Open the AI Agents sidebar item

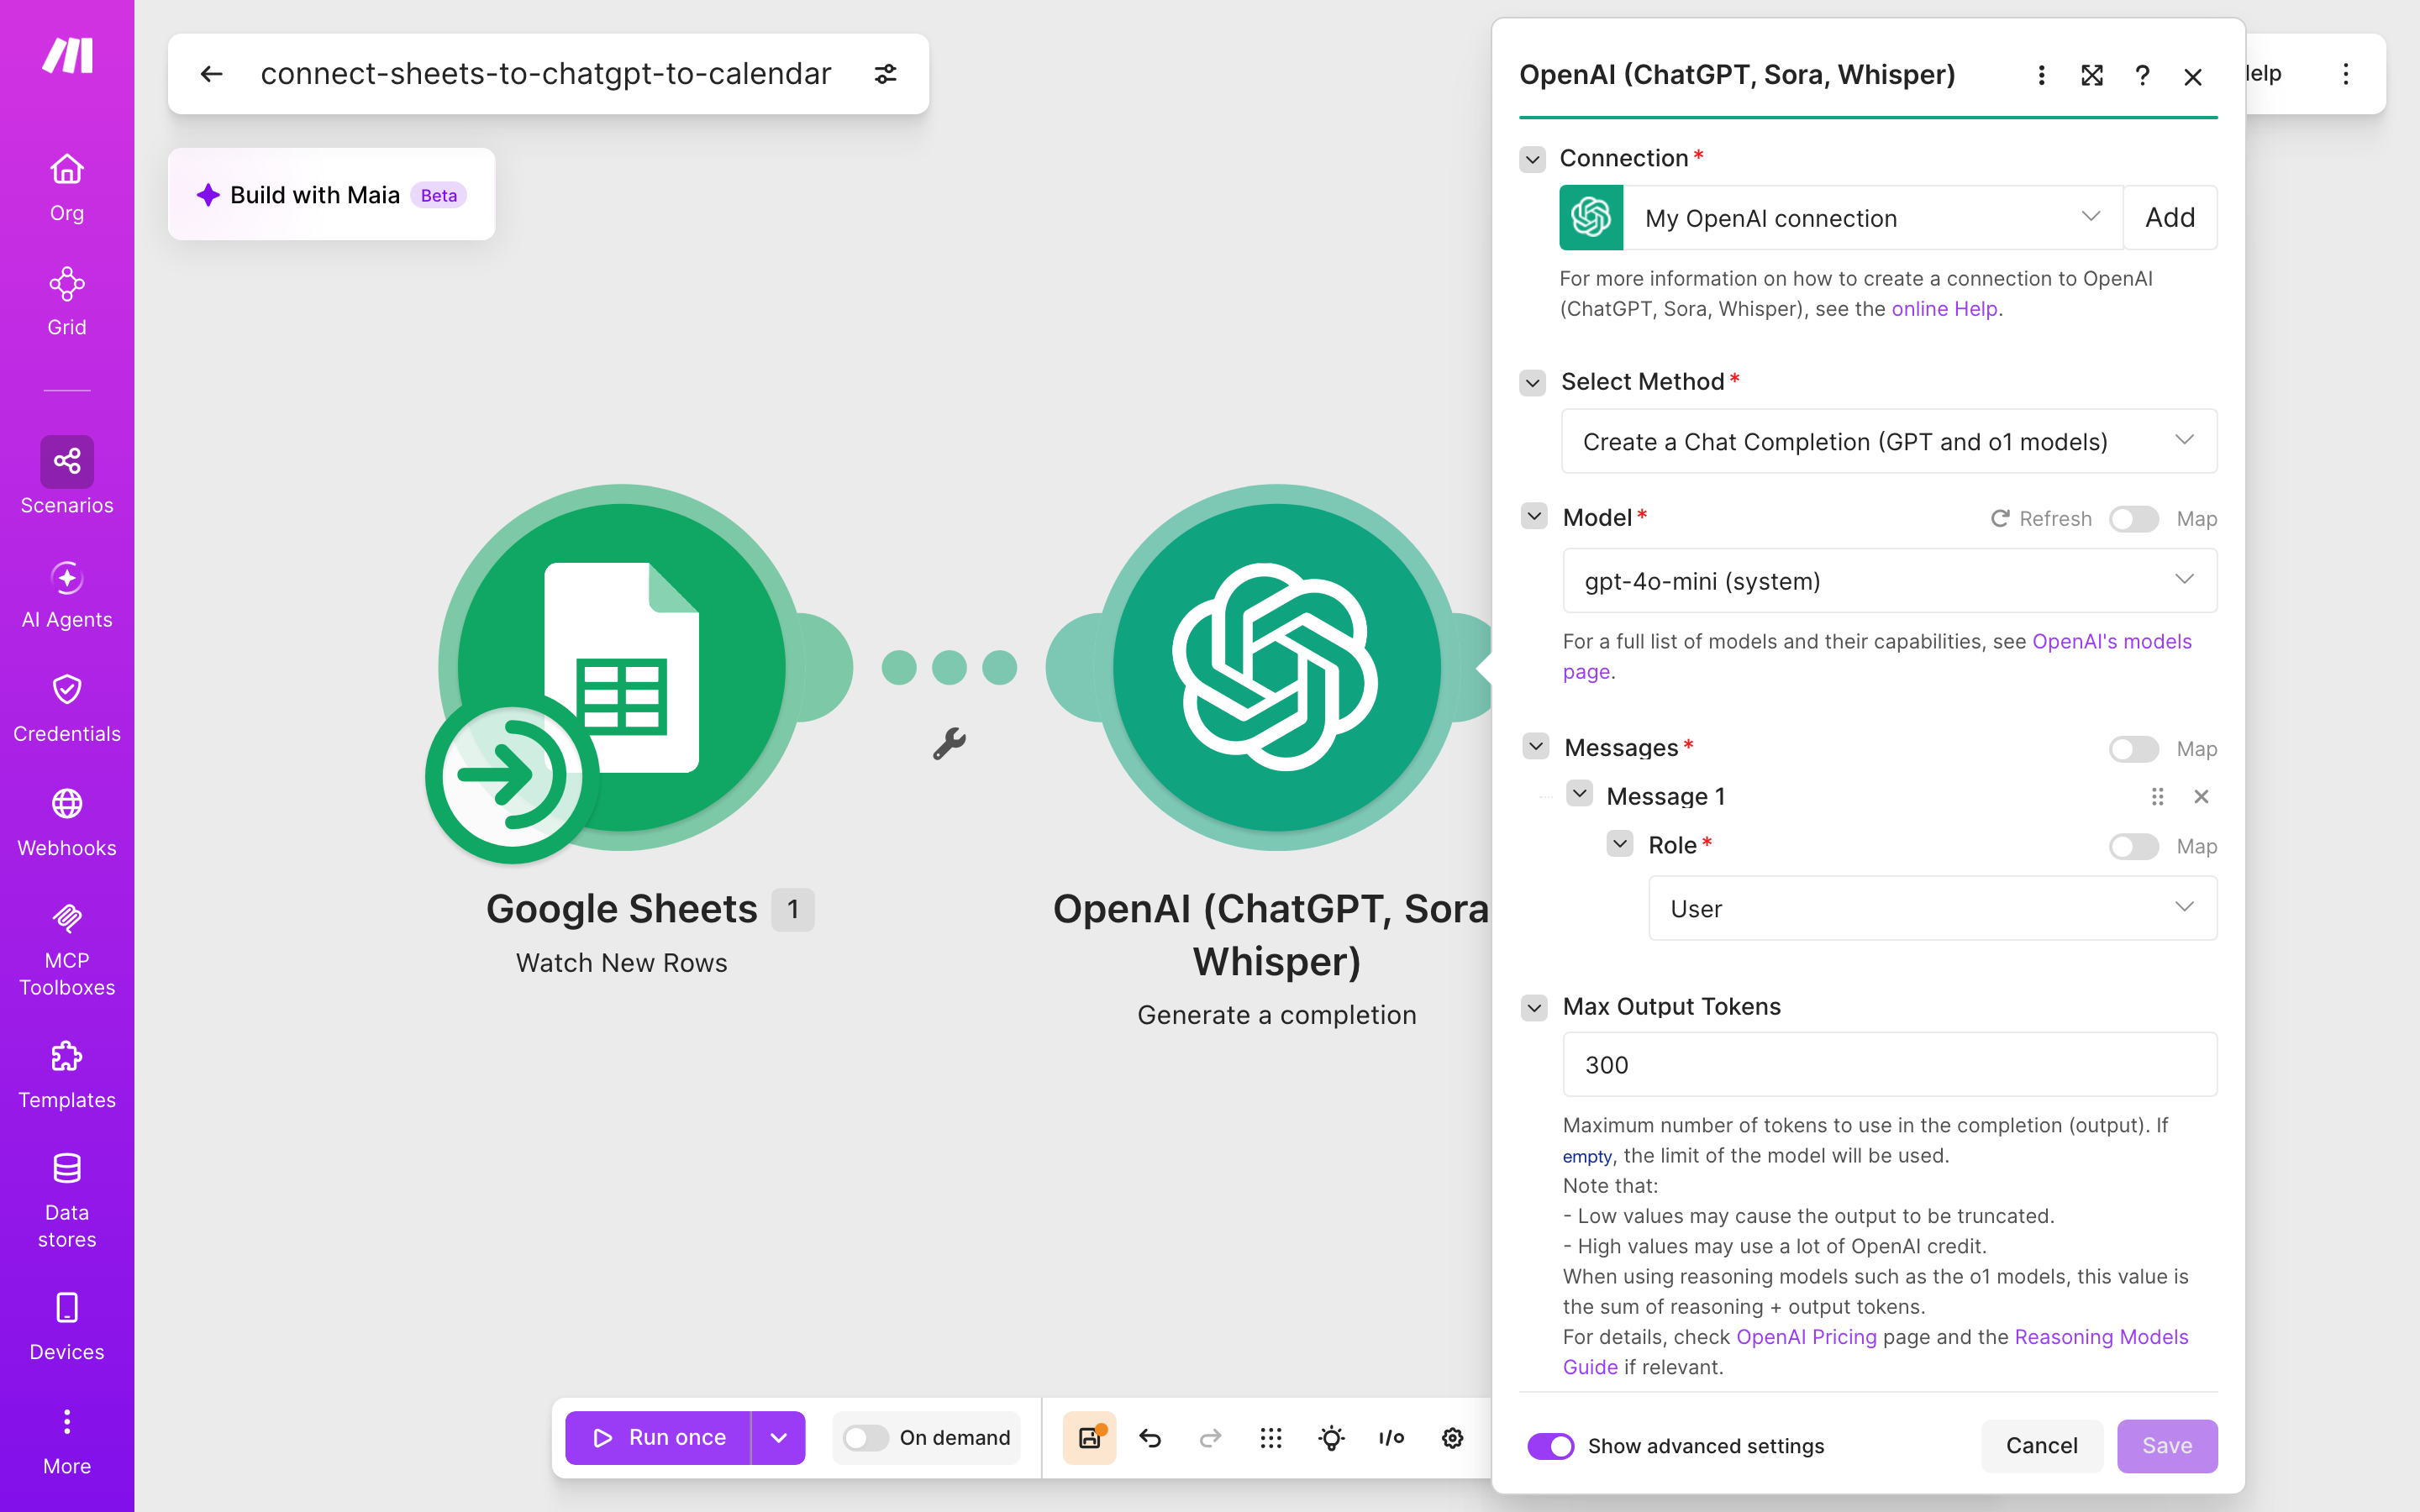67,595
